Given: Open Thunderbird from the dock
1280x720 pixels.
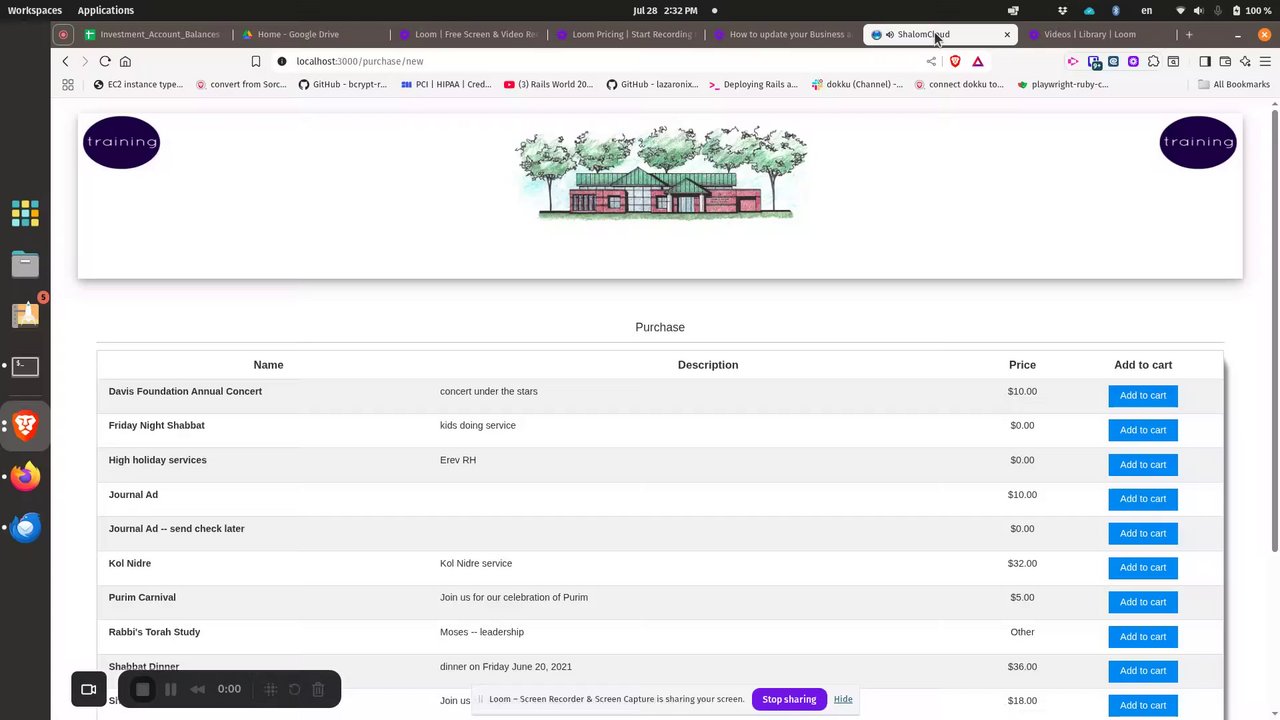Looking at the screenshot, I should 25,527.
